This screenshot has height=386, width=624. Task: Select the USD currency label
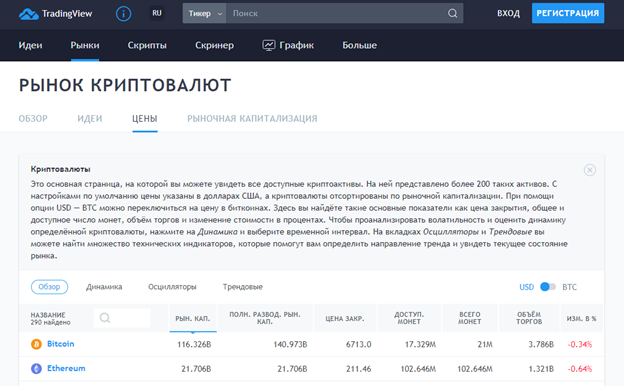pyautogui.click(x=526, y=287)
